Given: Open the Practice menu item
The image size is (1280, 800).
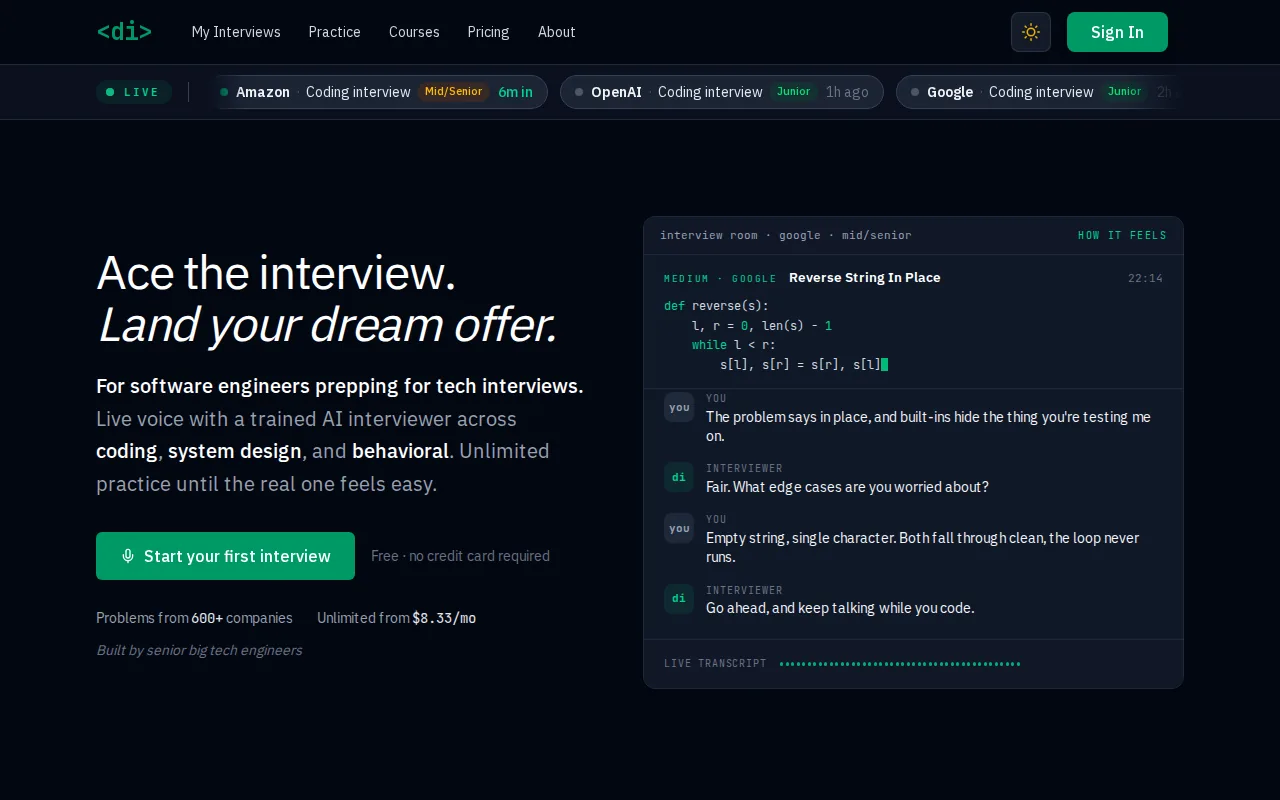Looking at the screenshot, I should pos(335,32).
